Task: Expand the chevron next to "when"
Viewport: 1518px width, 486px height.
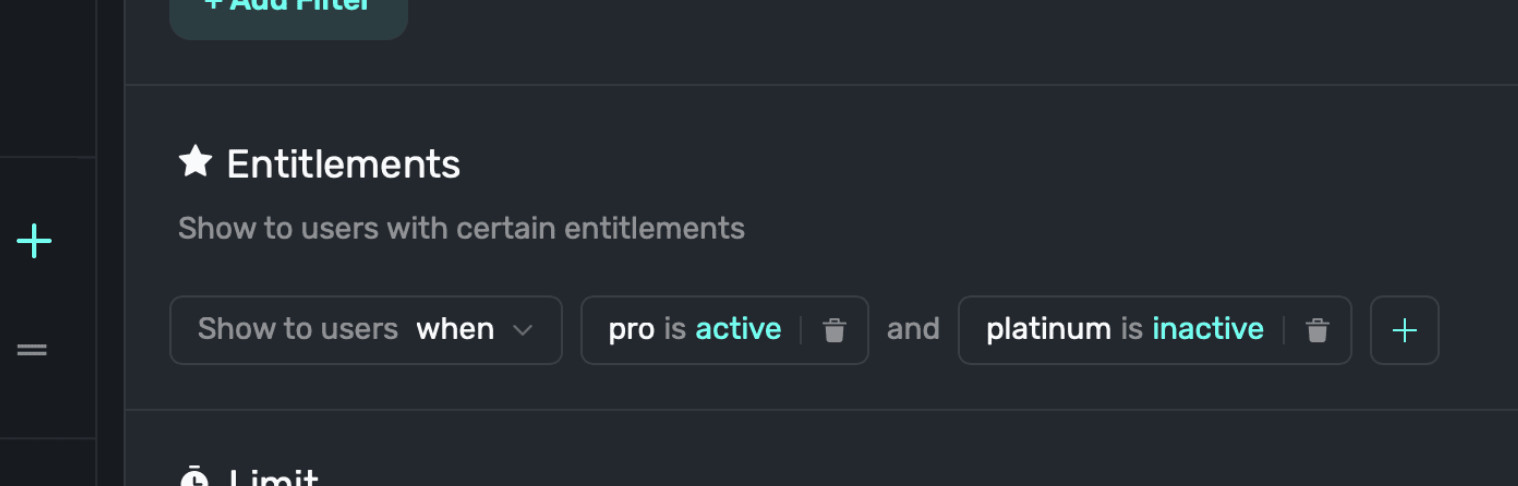Action: coord(522,330)
